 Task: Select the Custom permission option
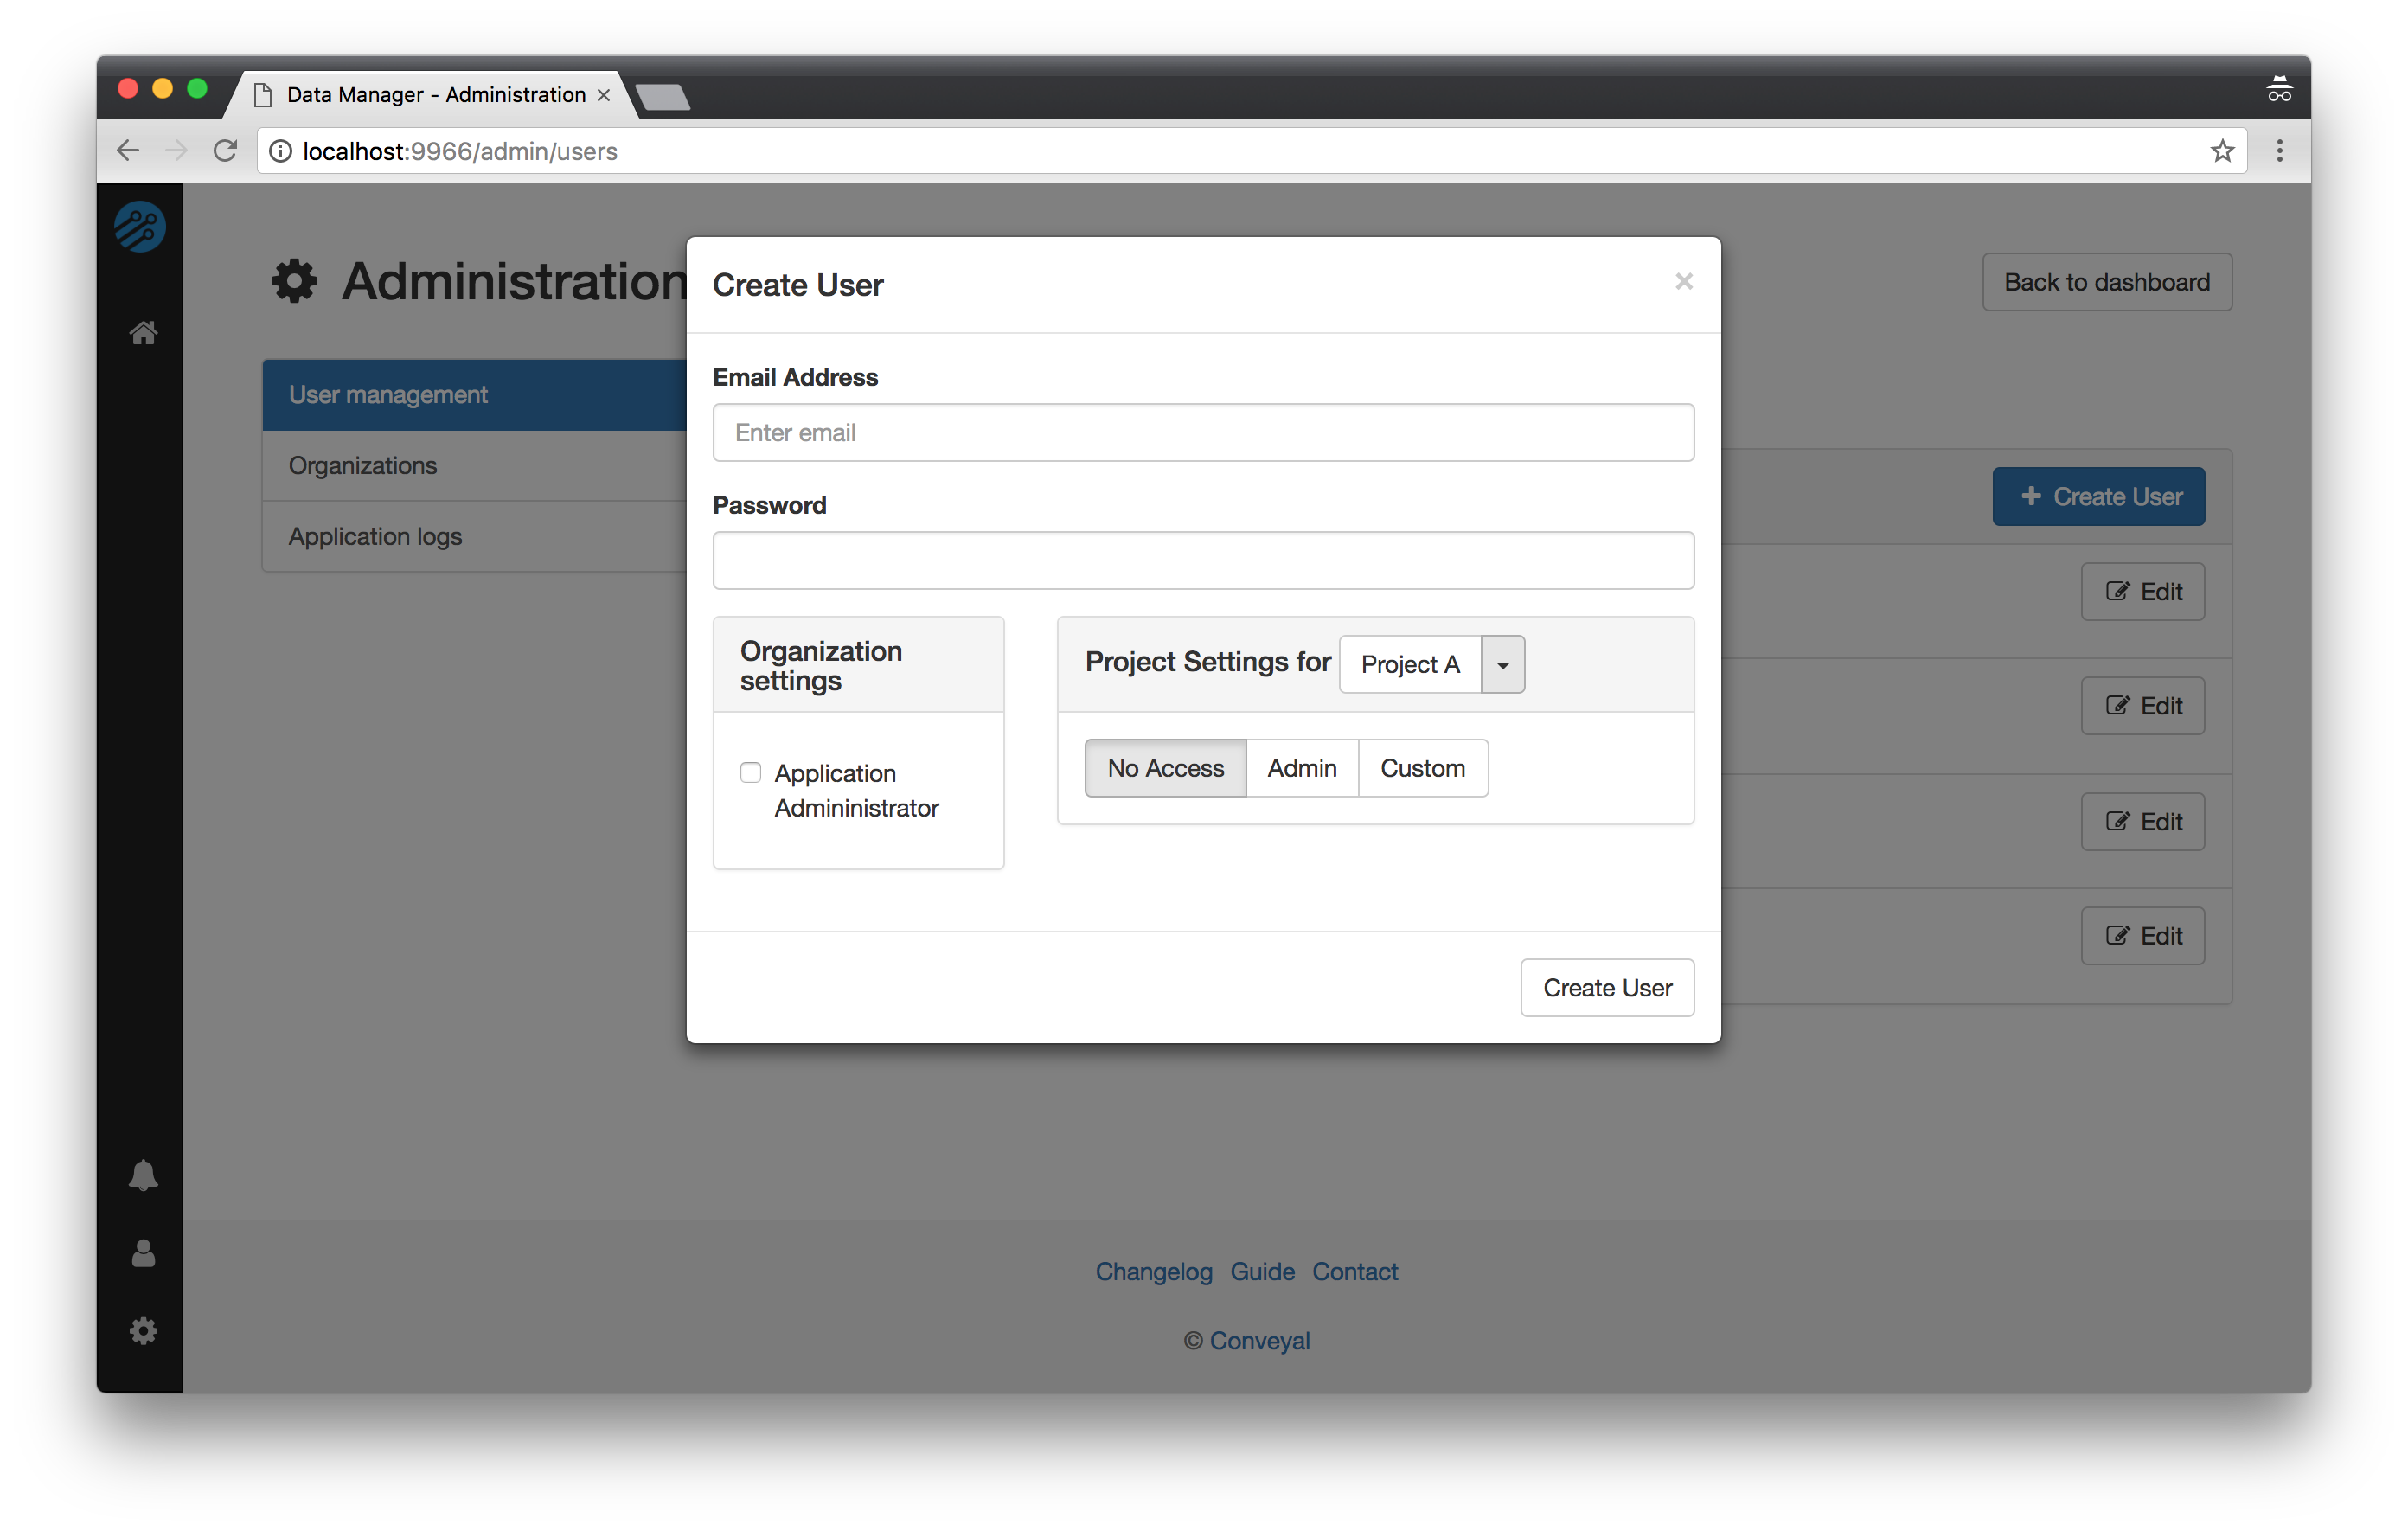[x=1423, y=768]
